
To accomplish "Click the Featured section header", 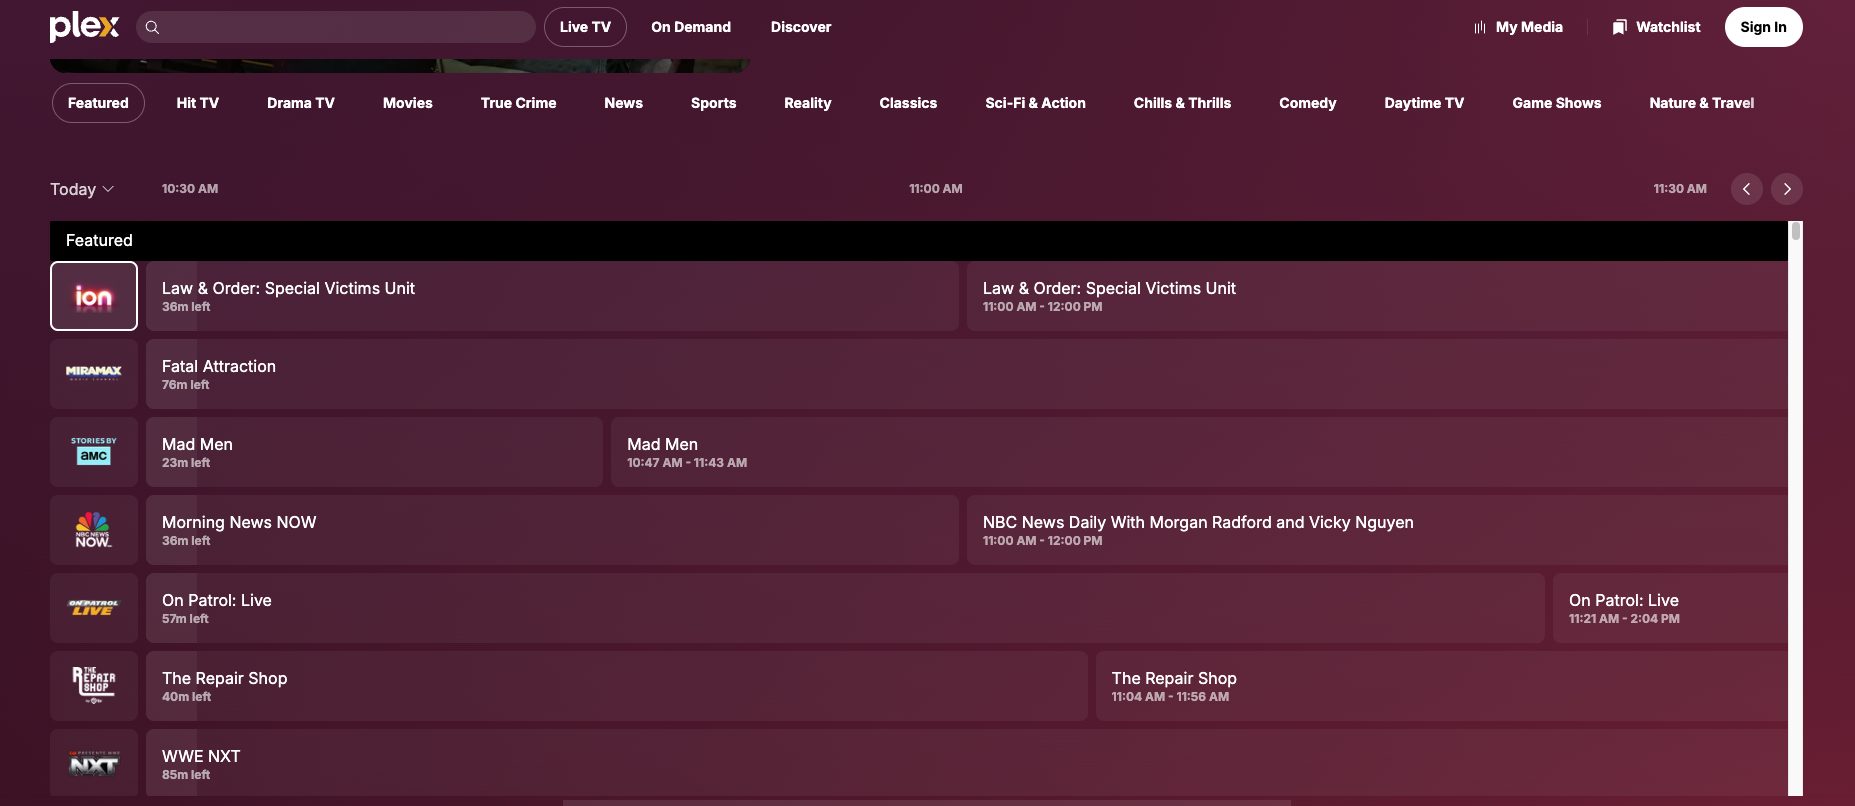I will [919, 240].
